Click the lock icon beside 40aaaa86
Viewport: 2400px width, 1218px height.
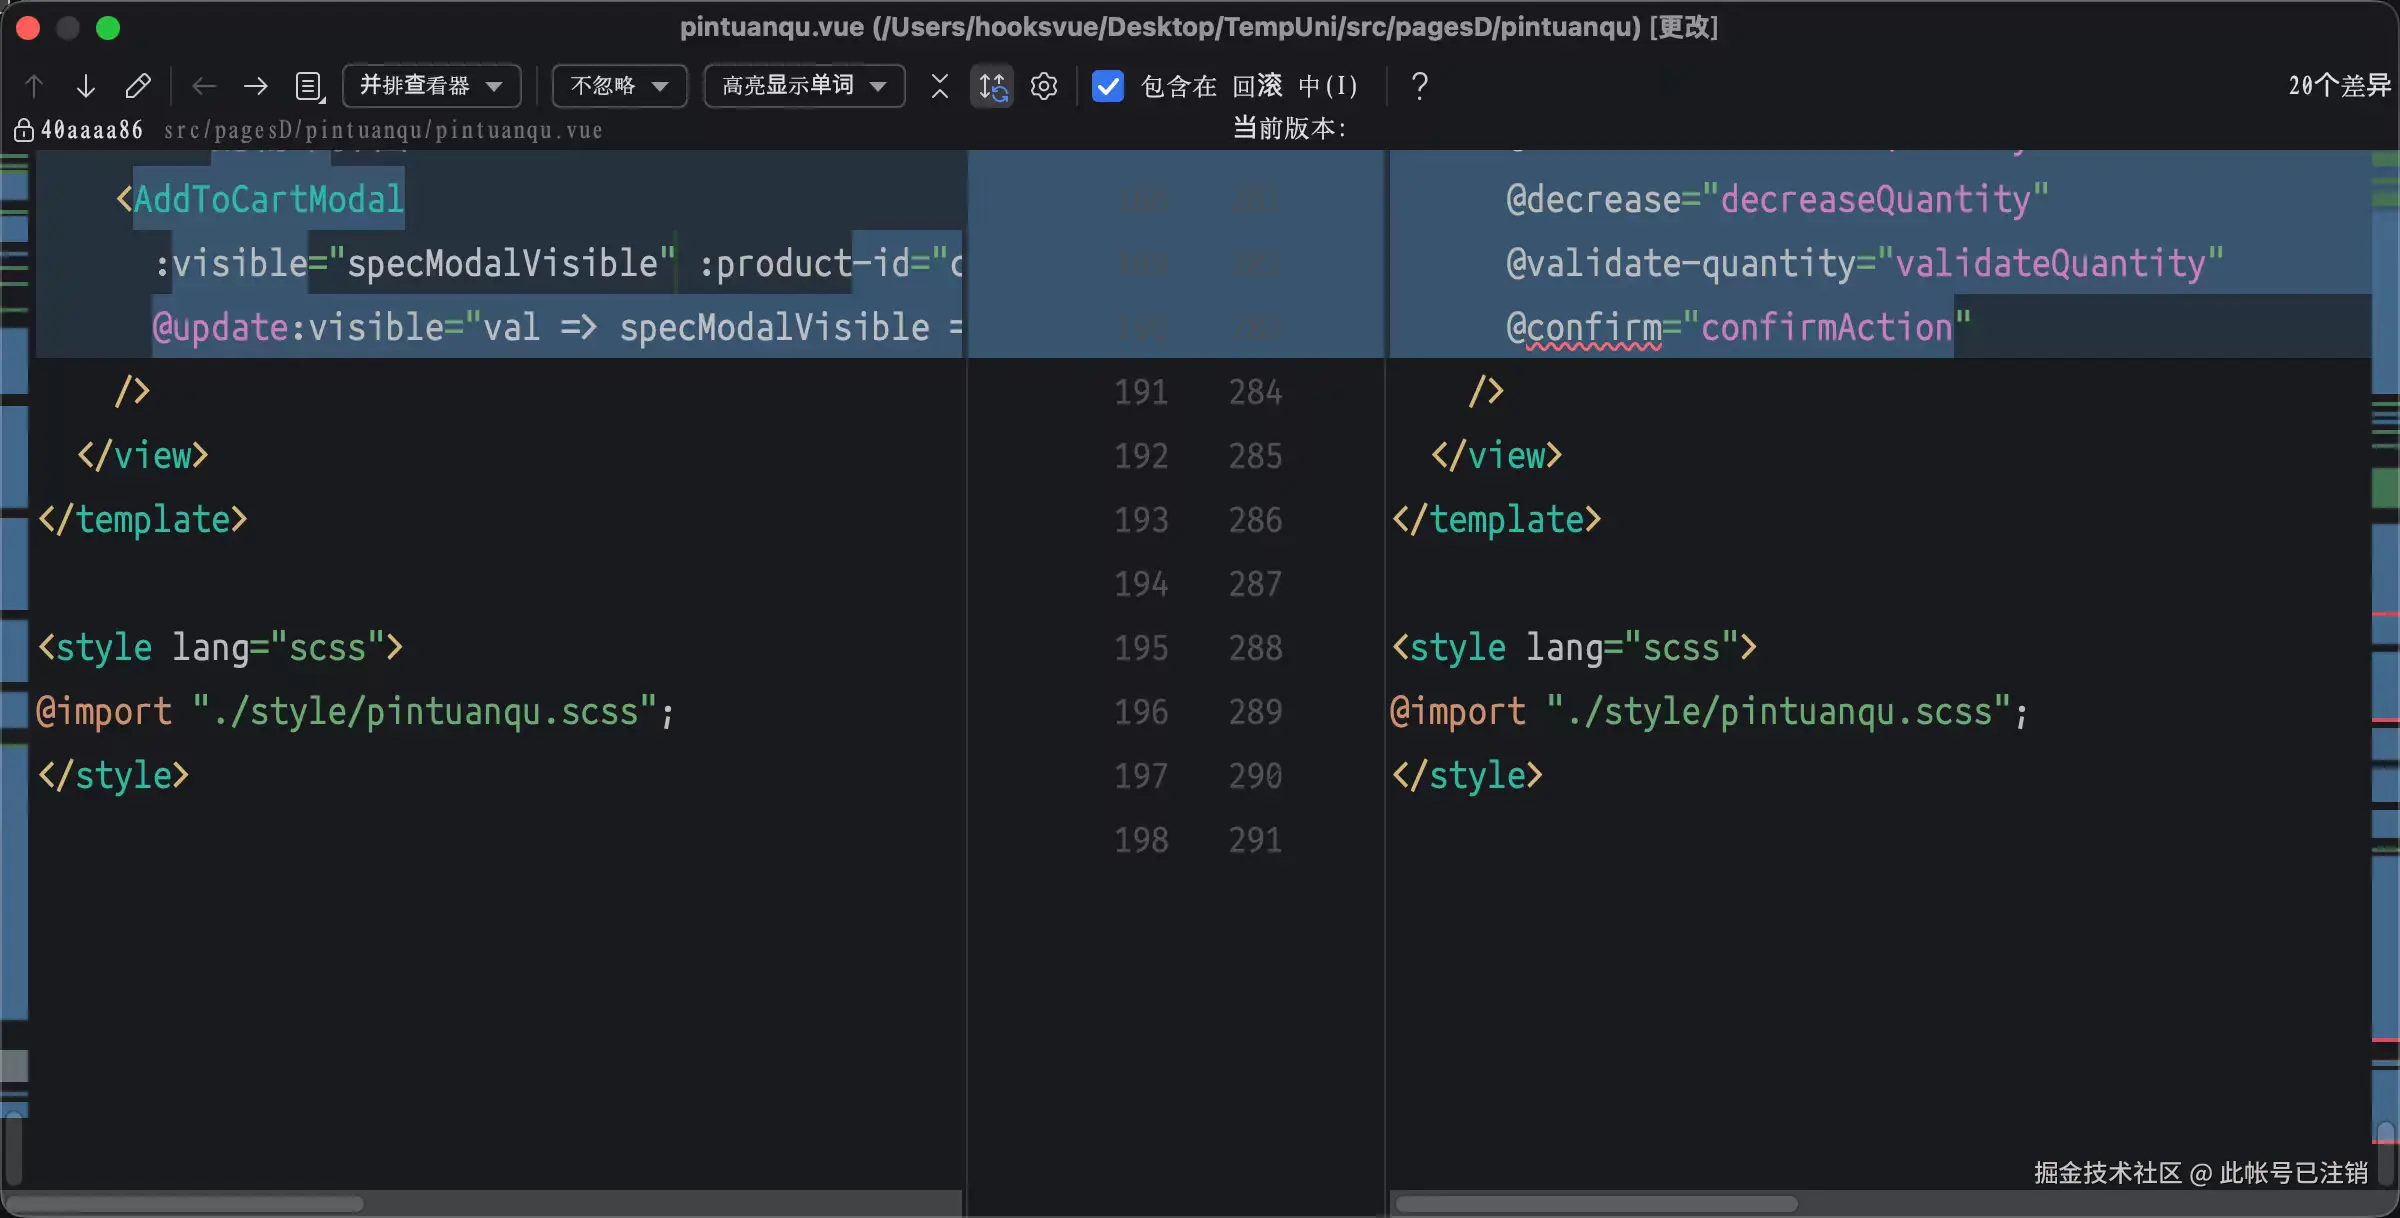[23, 130]
